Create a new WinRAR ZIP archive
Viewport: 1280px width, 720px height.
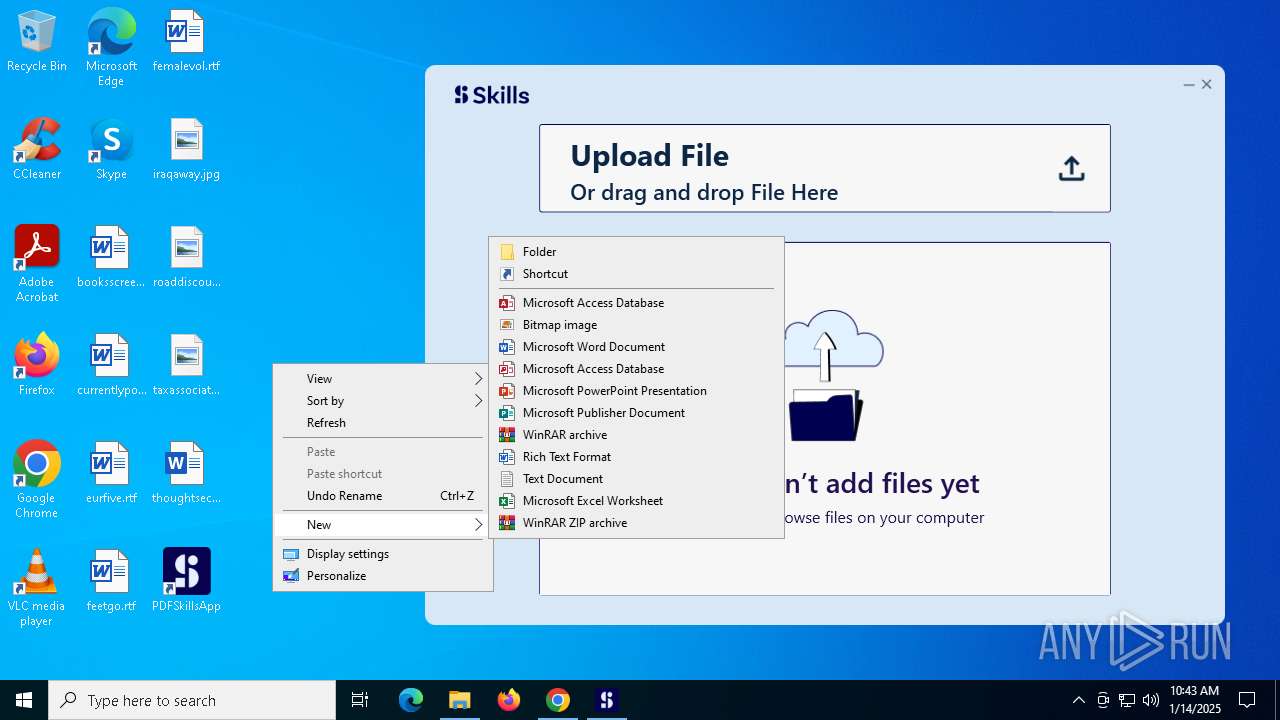click(x=636, y=523)
